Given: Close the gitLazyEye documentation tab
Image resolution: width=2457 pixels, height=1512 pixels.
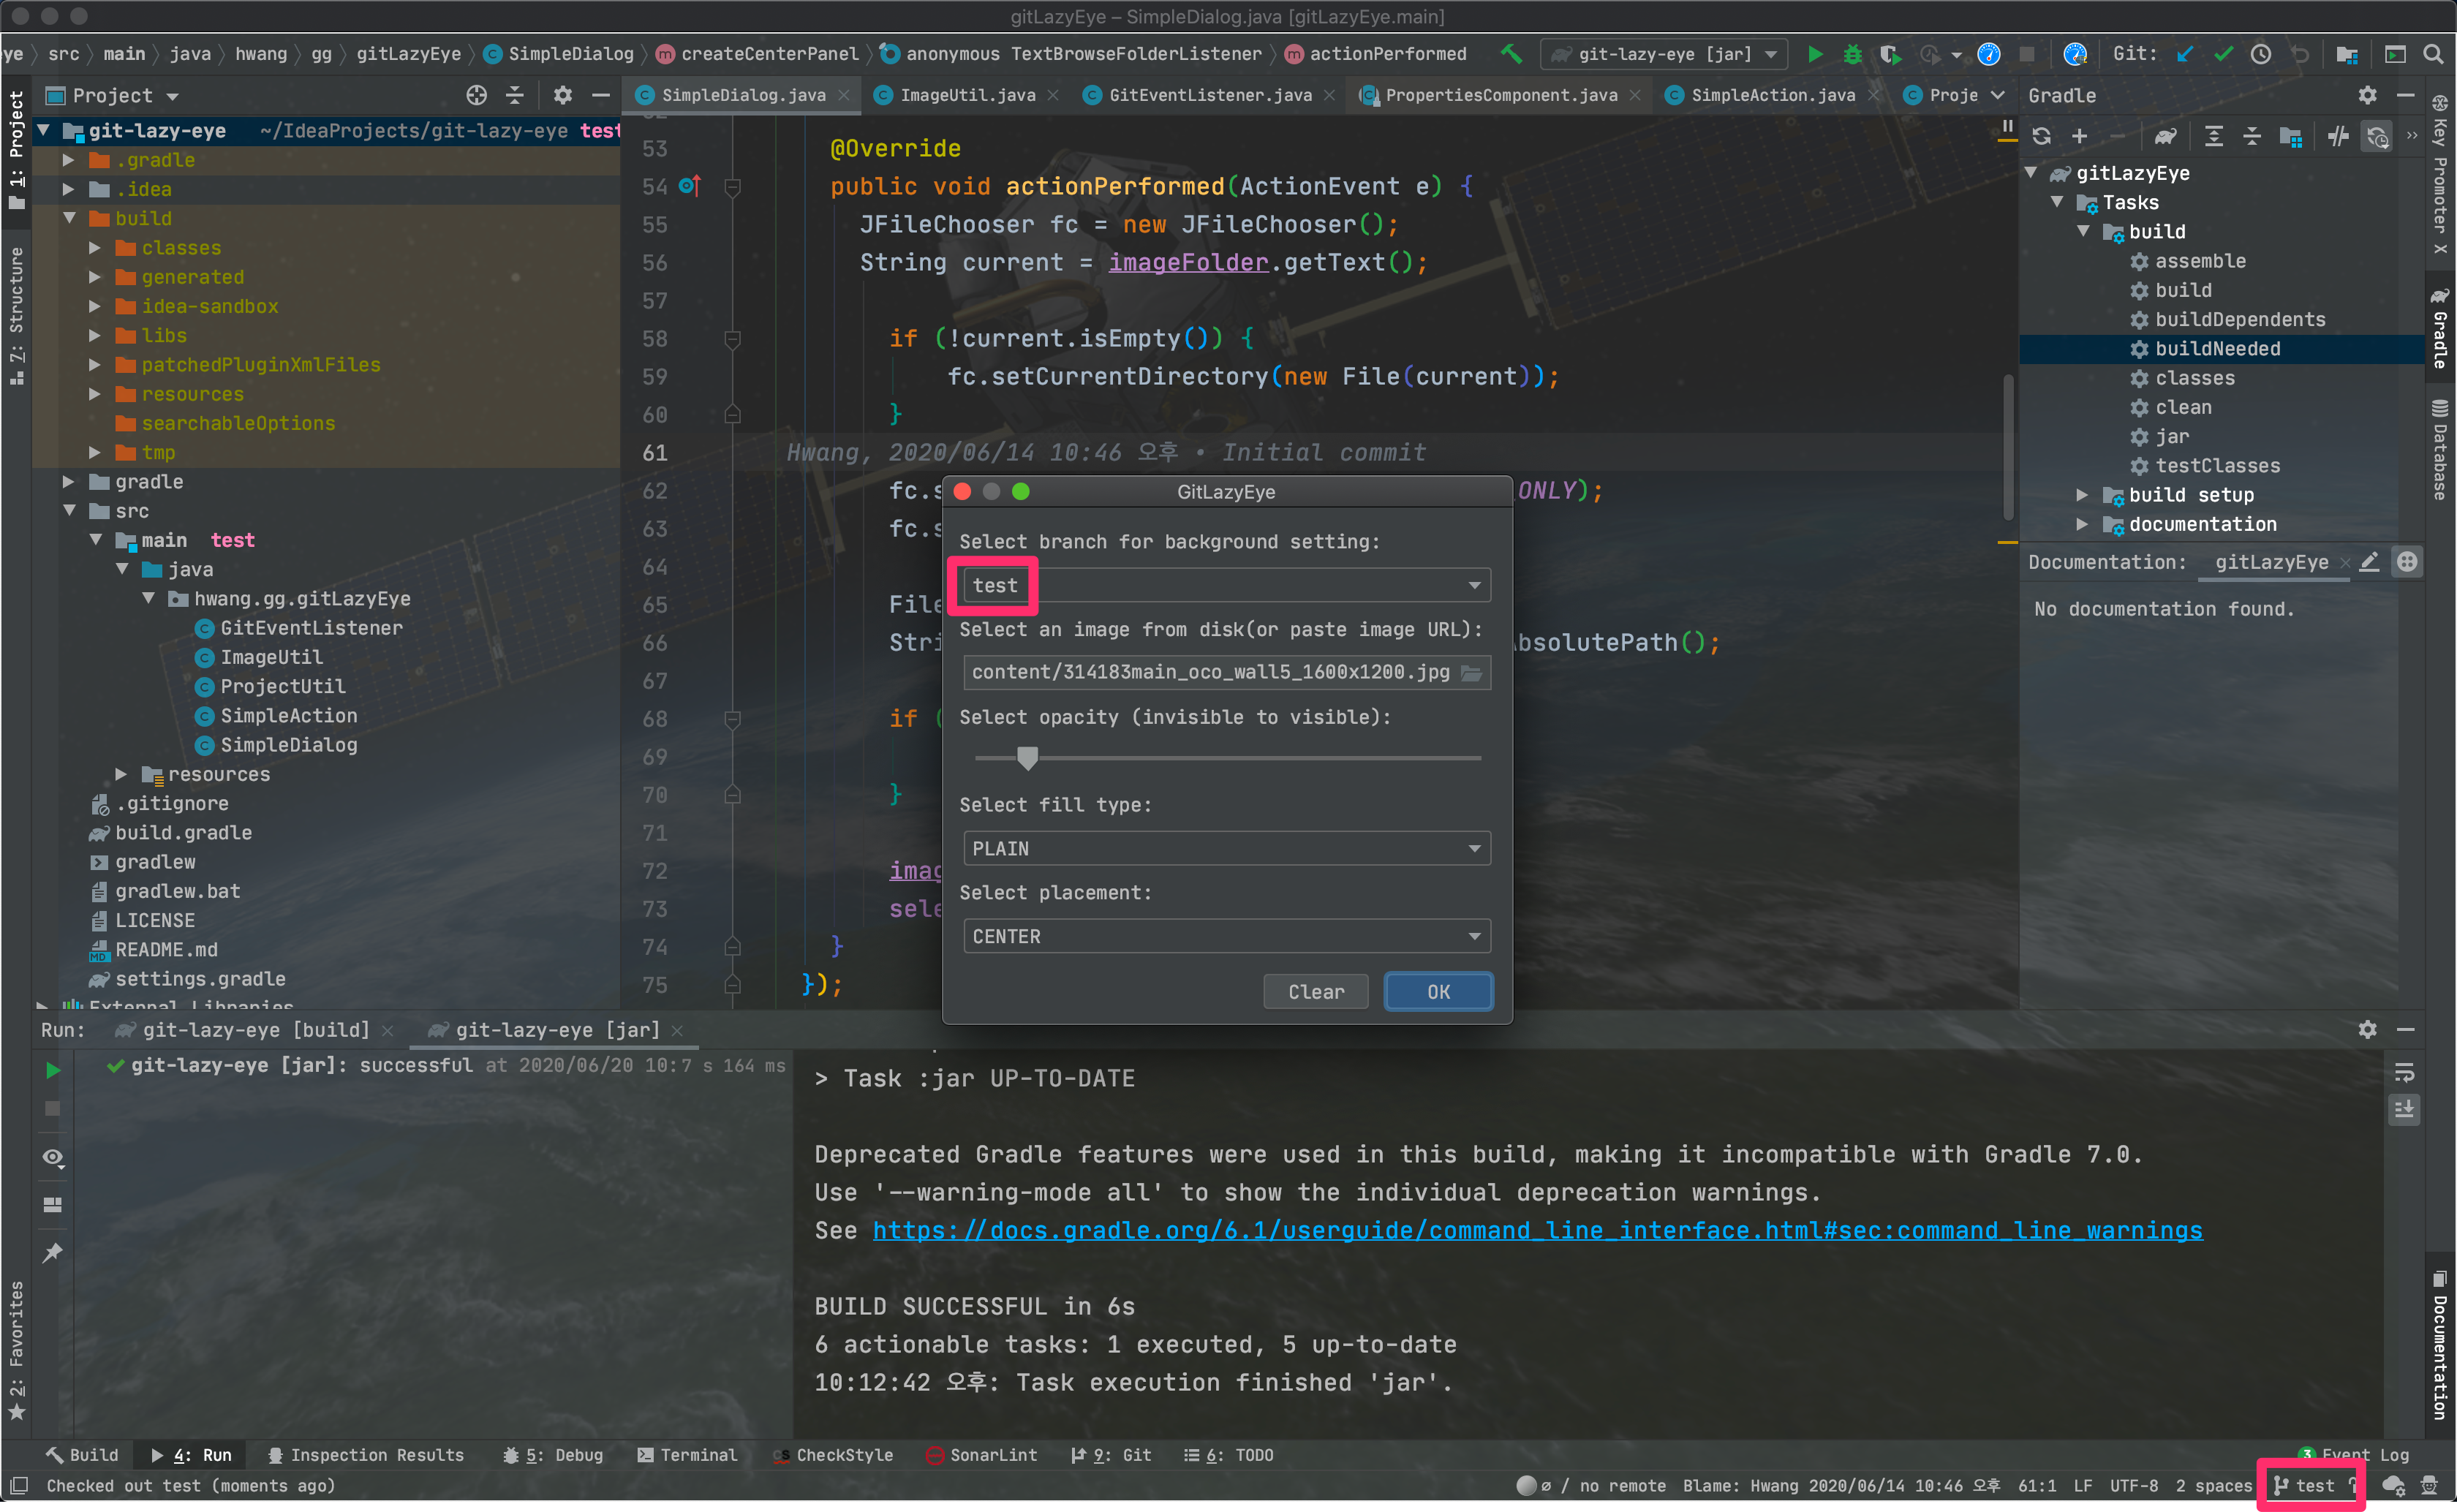Looking at the screenshot, I should 2345,563.
